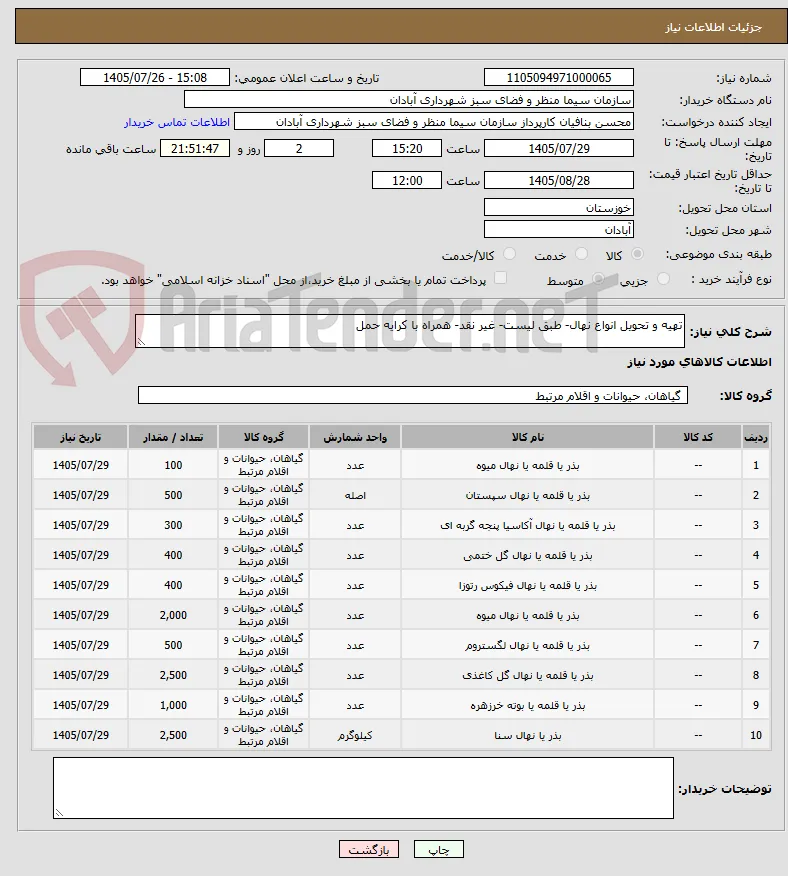Click the شماره نیاز field 1105094971000065

tap(559, 77)
